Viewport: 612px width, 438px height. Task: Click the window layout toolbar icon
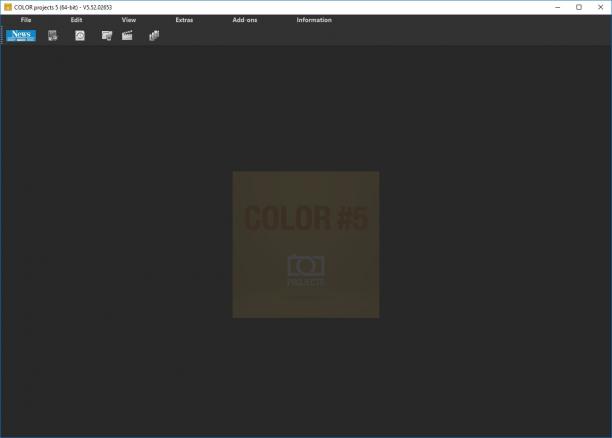[107, 36]
